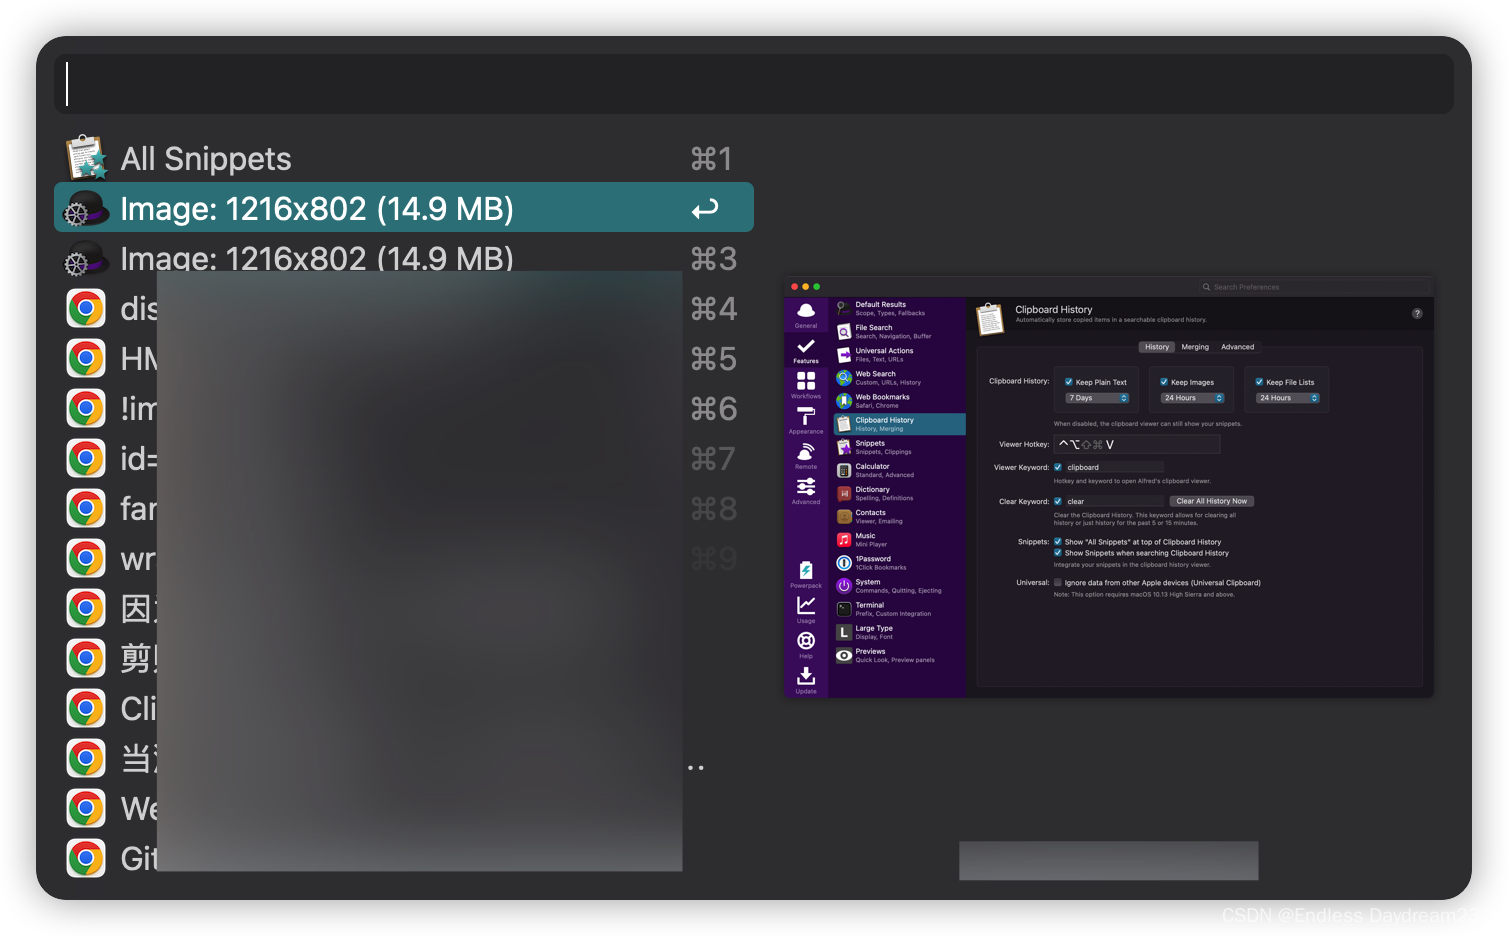
Task: Open the Help section in Alfred Preferences sidebar
Action: [x=806, y=645]
